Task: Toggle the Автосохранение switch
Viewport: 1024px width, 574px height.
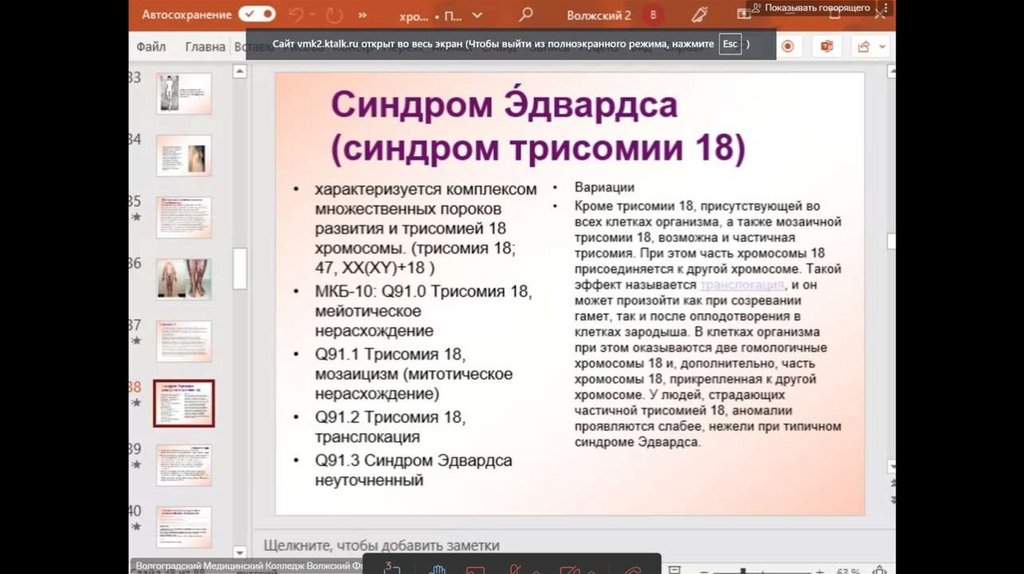Action: pyautogui.click(x=257, y=15)
